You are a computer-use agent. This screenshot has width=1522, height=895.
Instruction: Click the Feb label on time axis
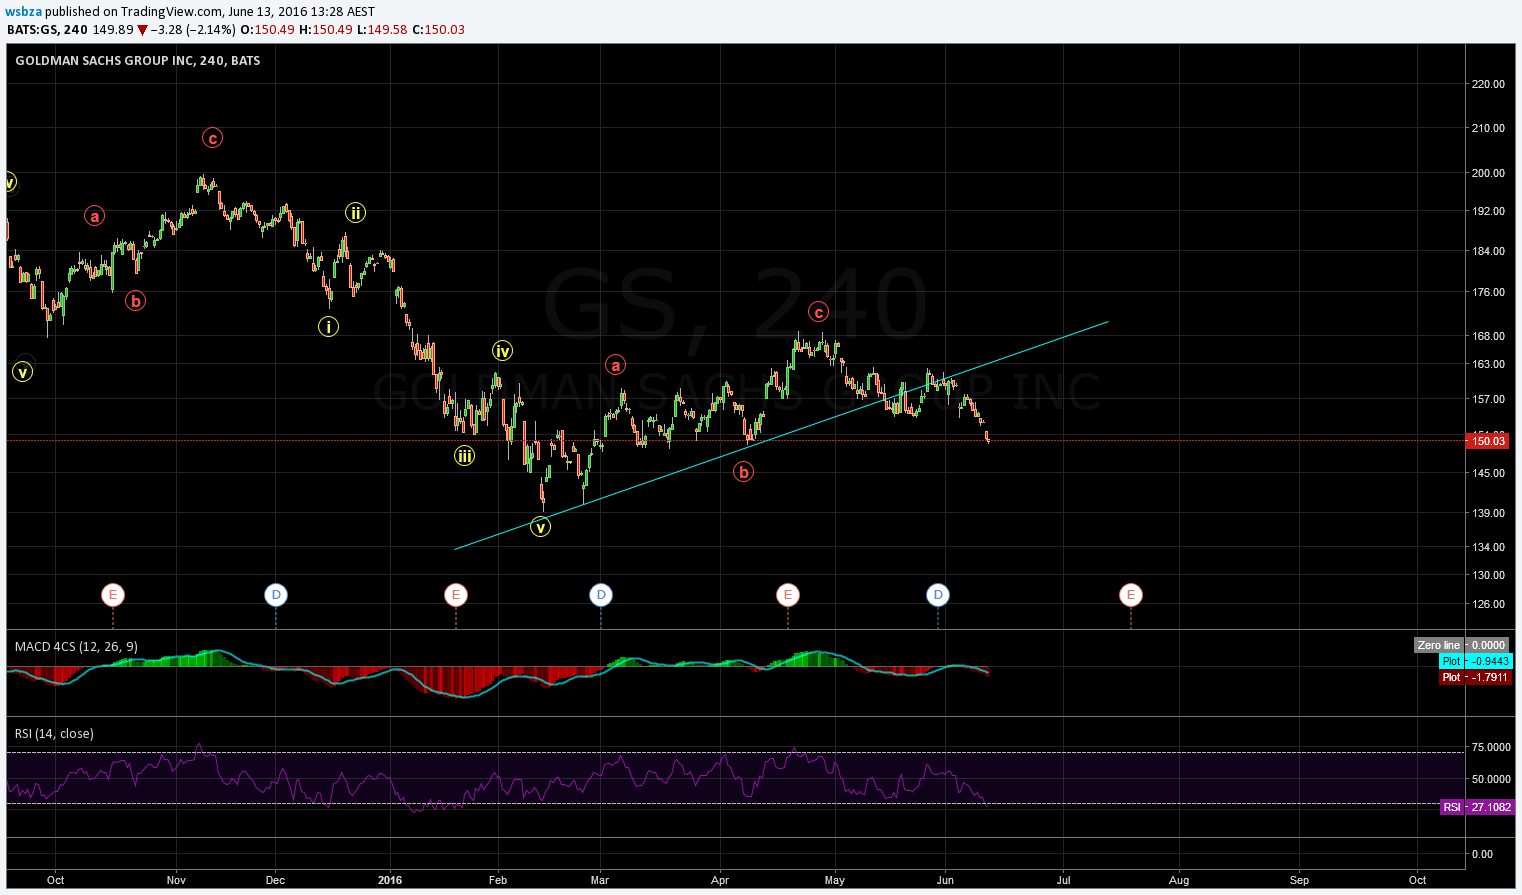[x=497, y=880]
